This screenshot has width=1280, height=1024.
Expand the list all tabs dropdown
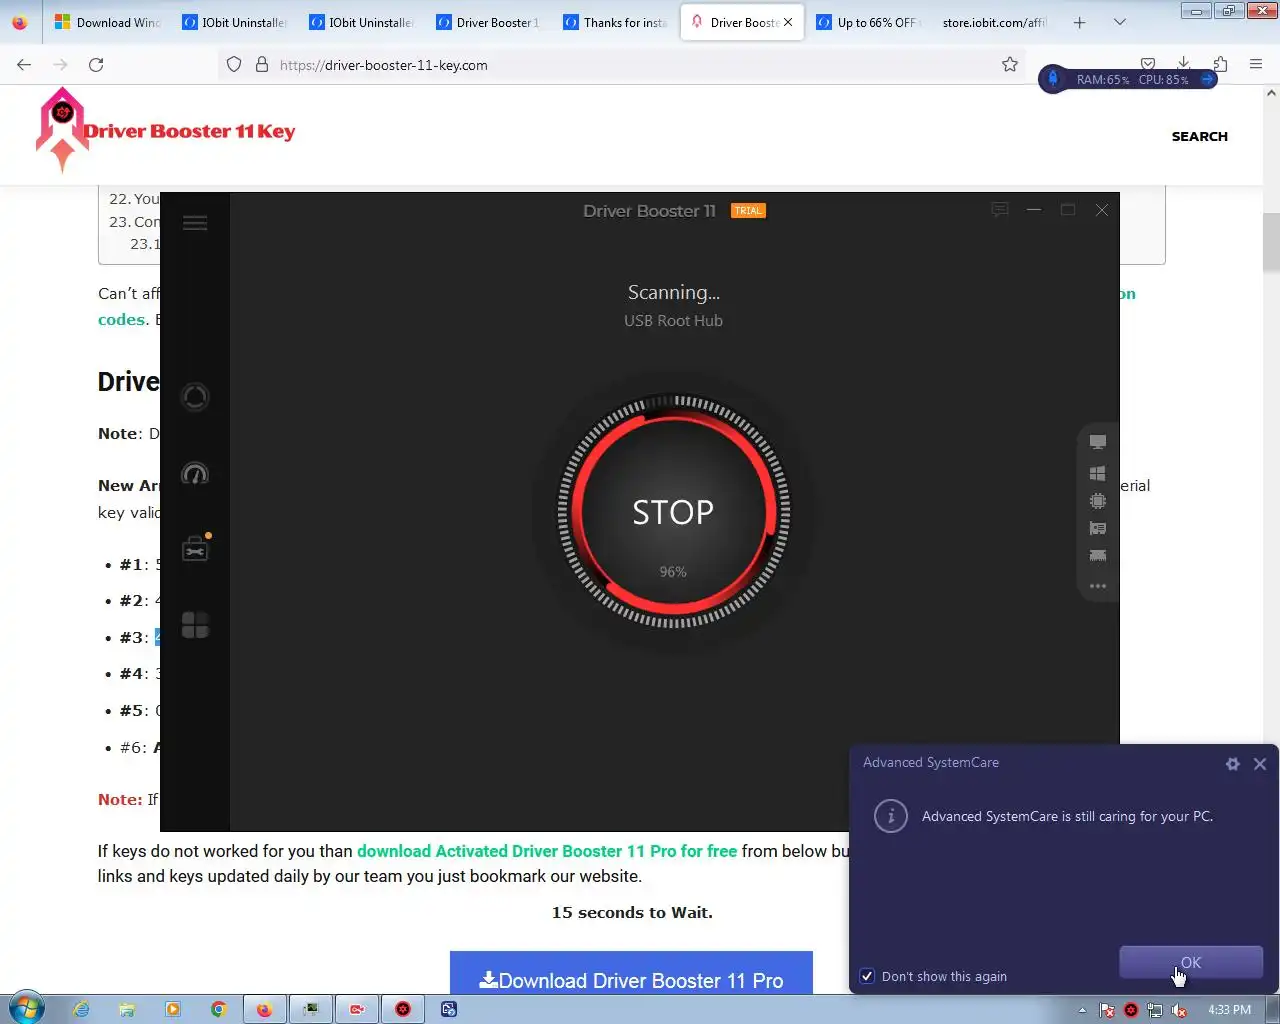point(1120,22)
